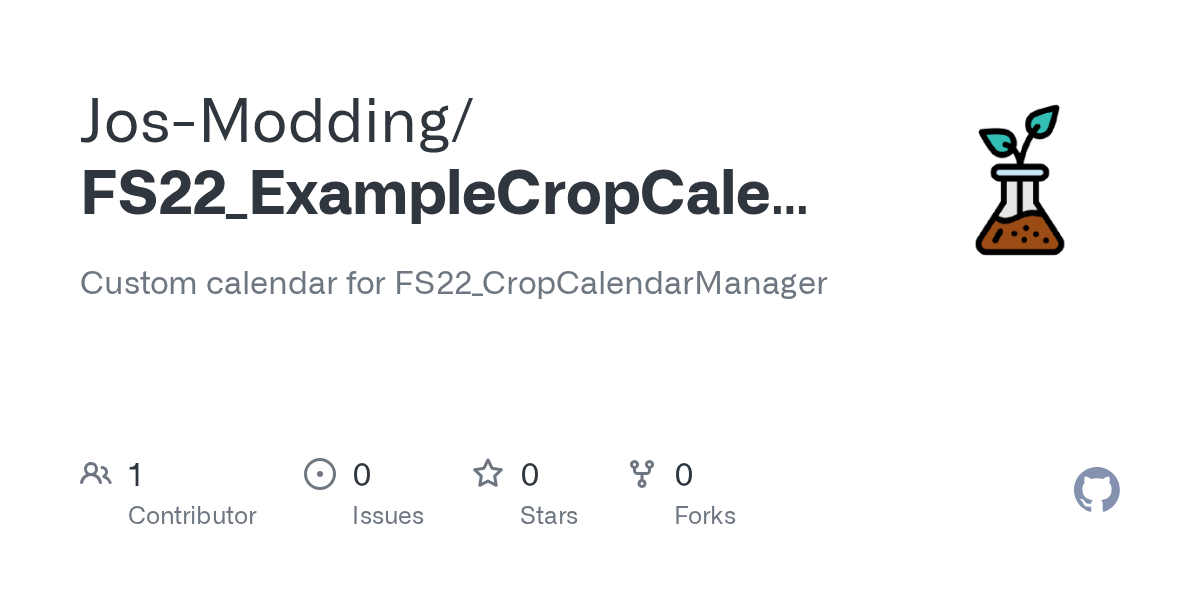Screen dimensions: 1200x600
Task: Open the Jos-Modding owner name
Action: pyautogui.click(x=277, y=122)
